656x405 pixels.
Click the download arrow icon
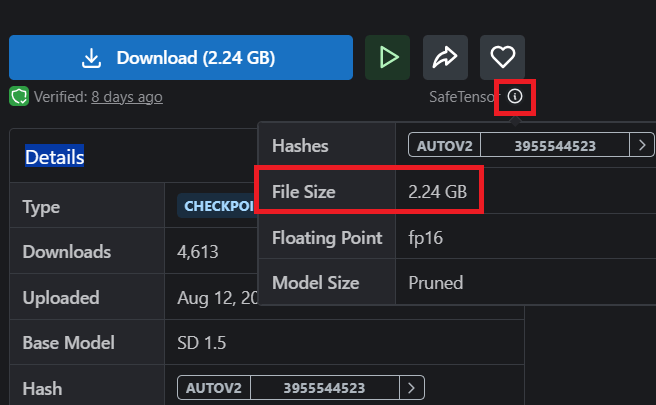tap(92, 58)
